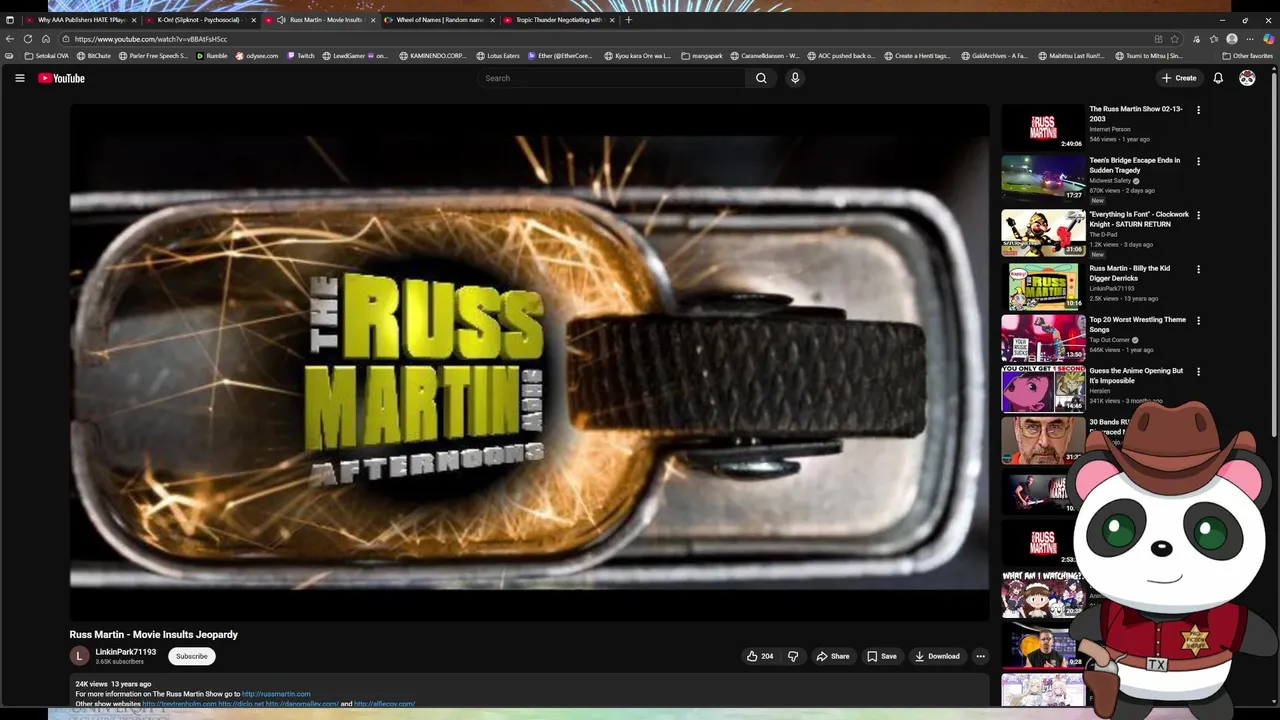Share the video

coord(833,656)
